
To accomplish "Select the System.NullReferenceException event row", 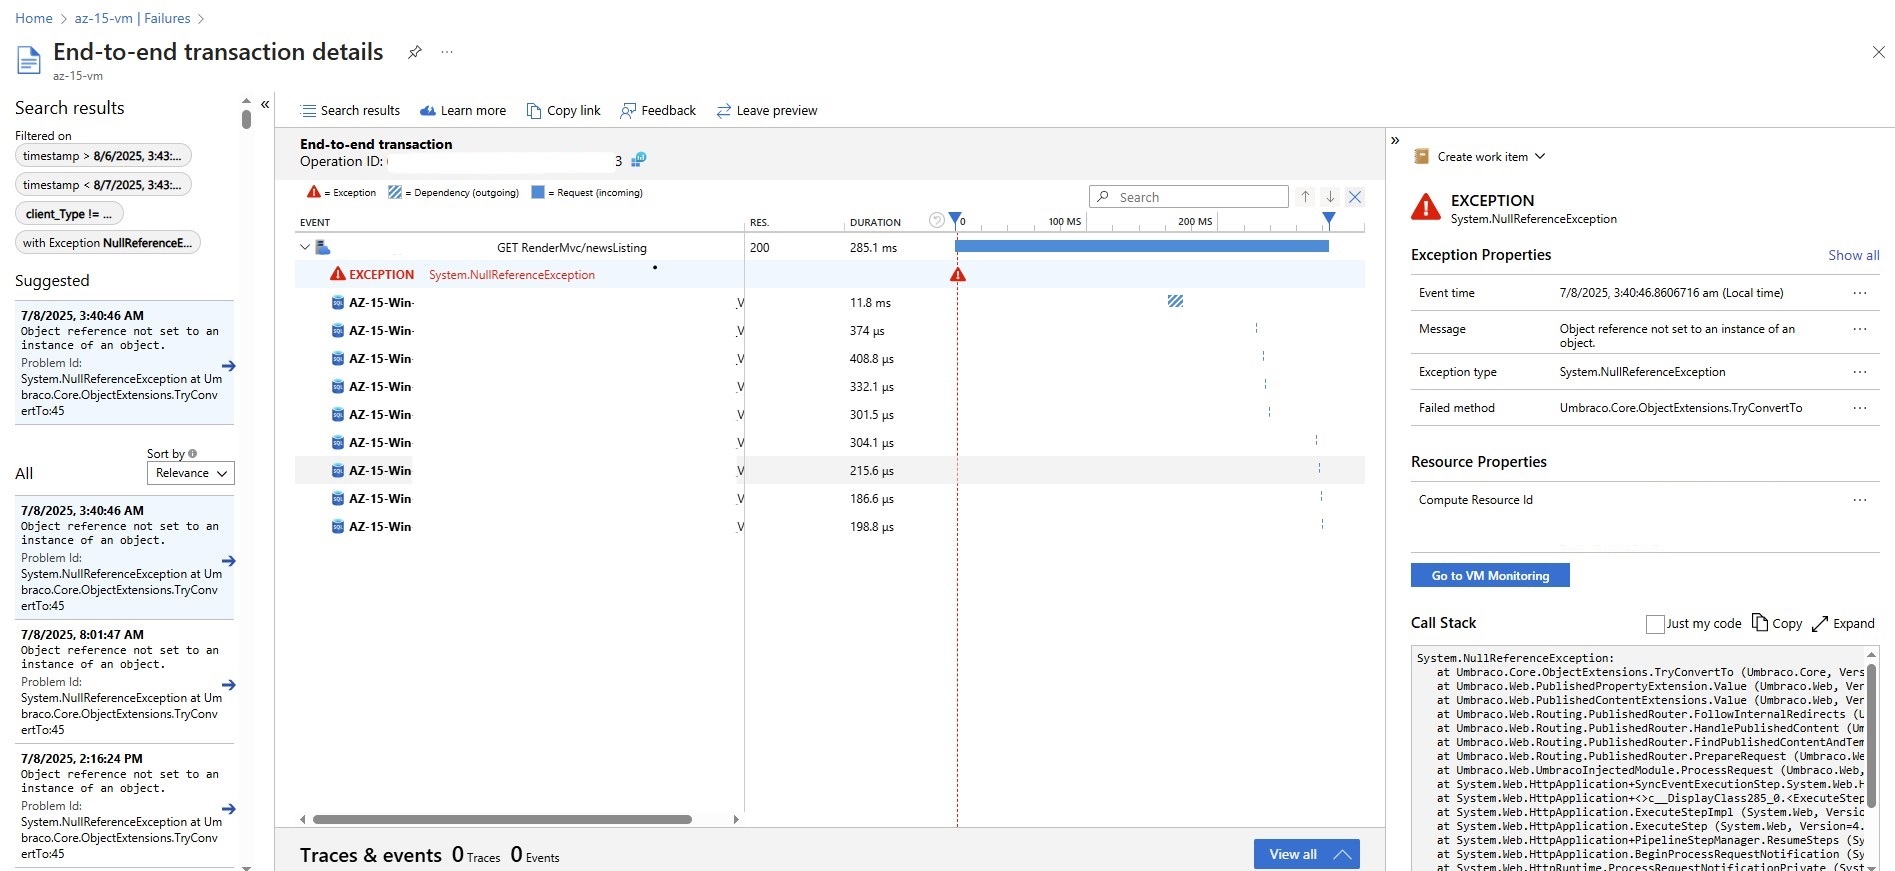I will point(511,275).
